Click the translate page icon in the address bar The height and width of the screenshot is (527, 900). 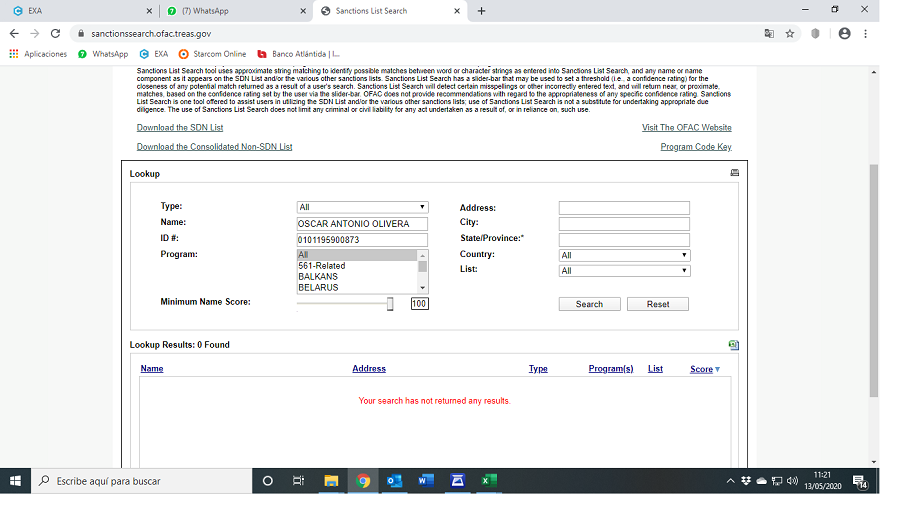pyautogui.click(x=768, y=33)
